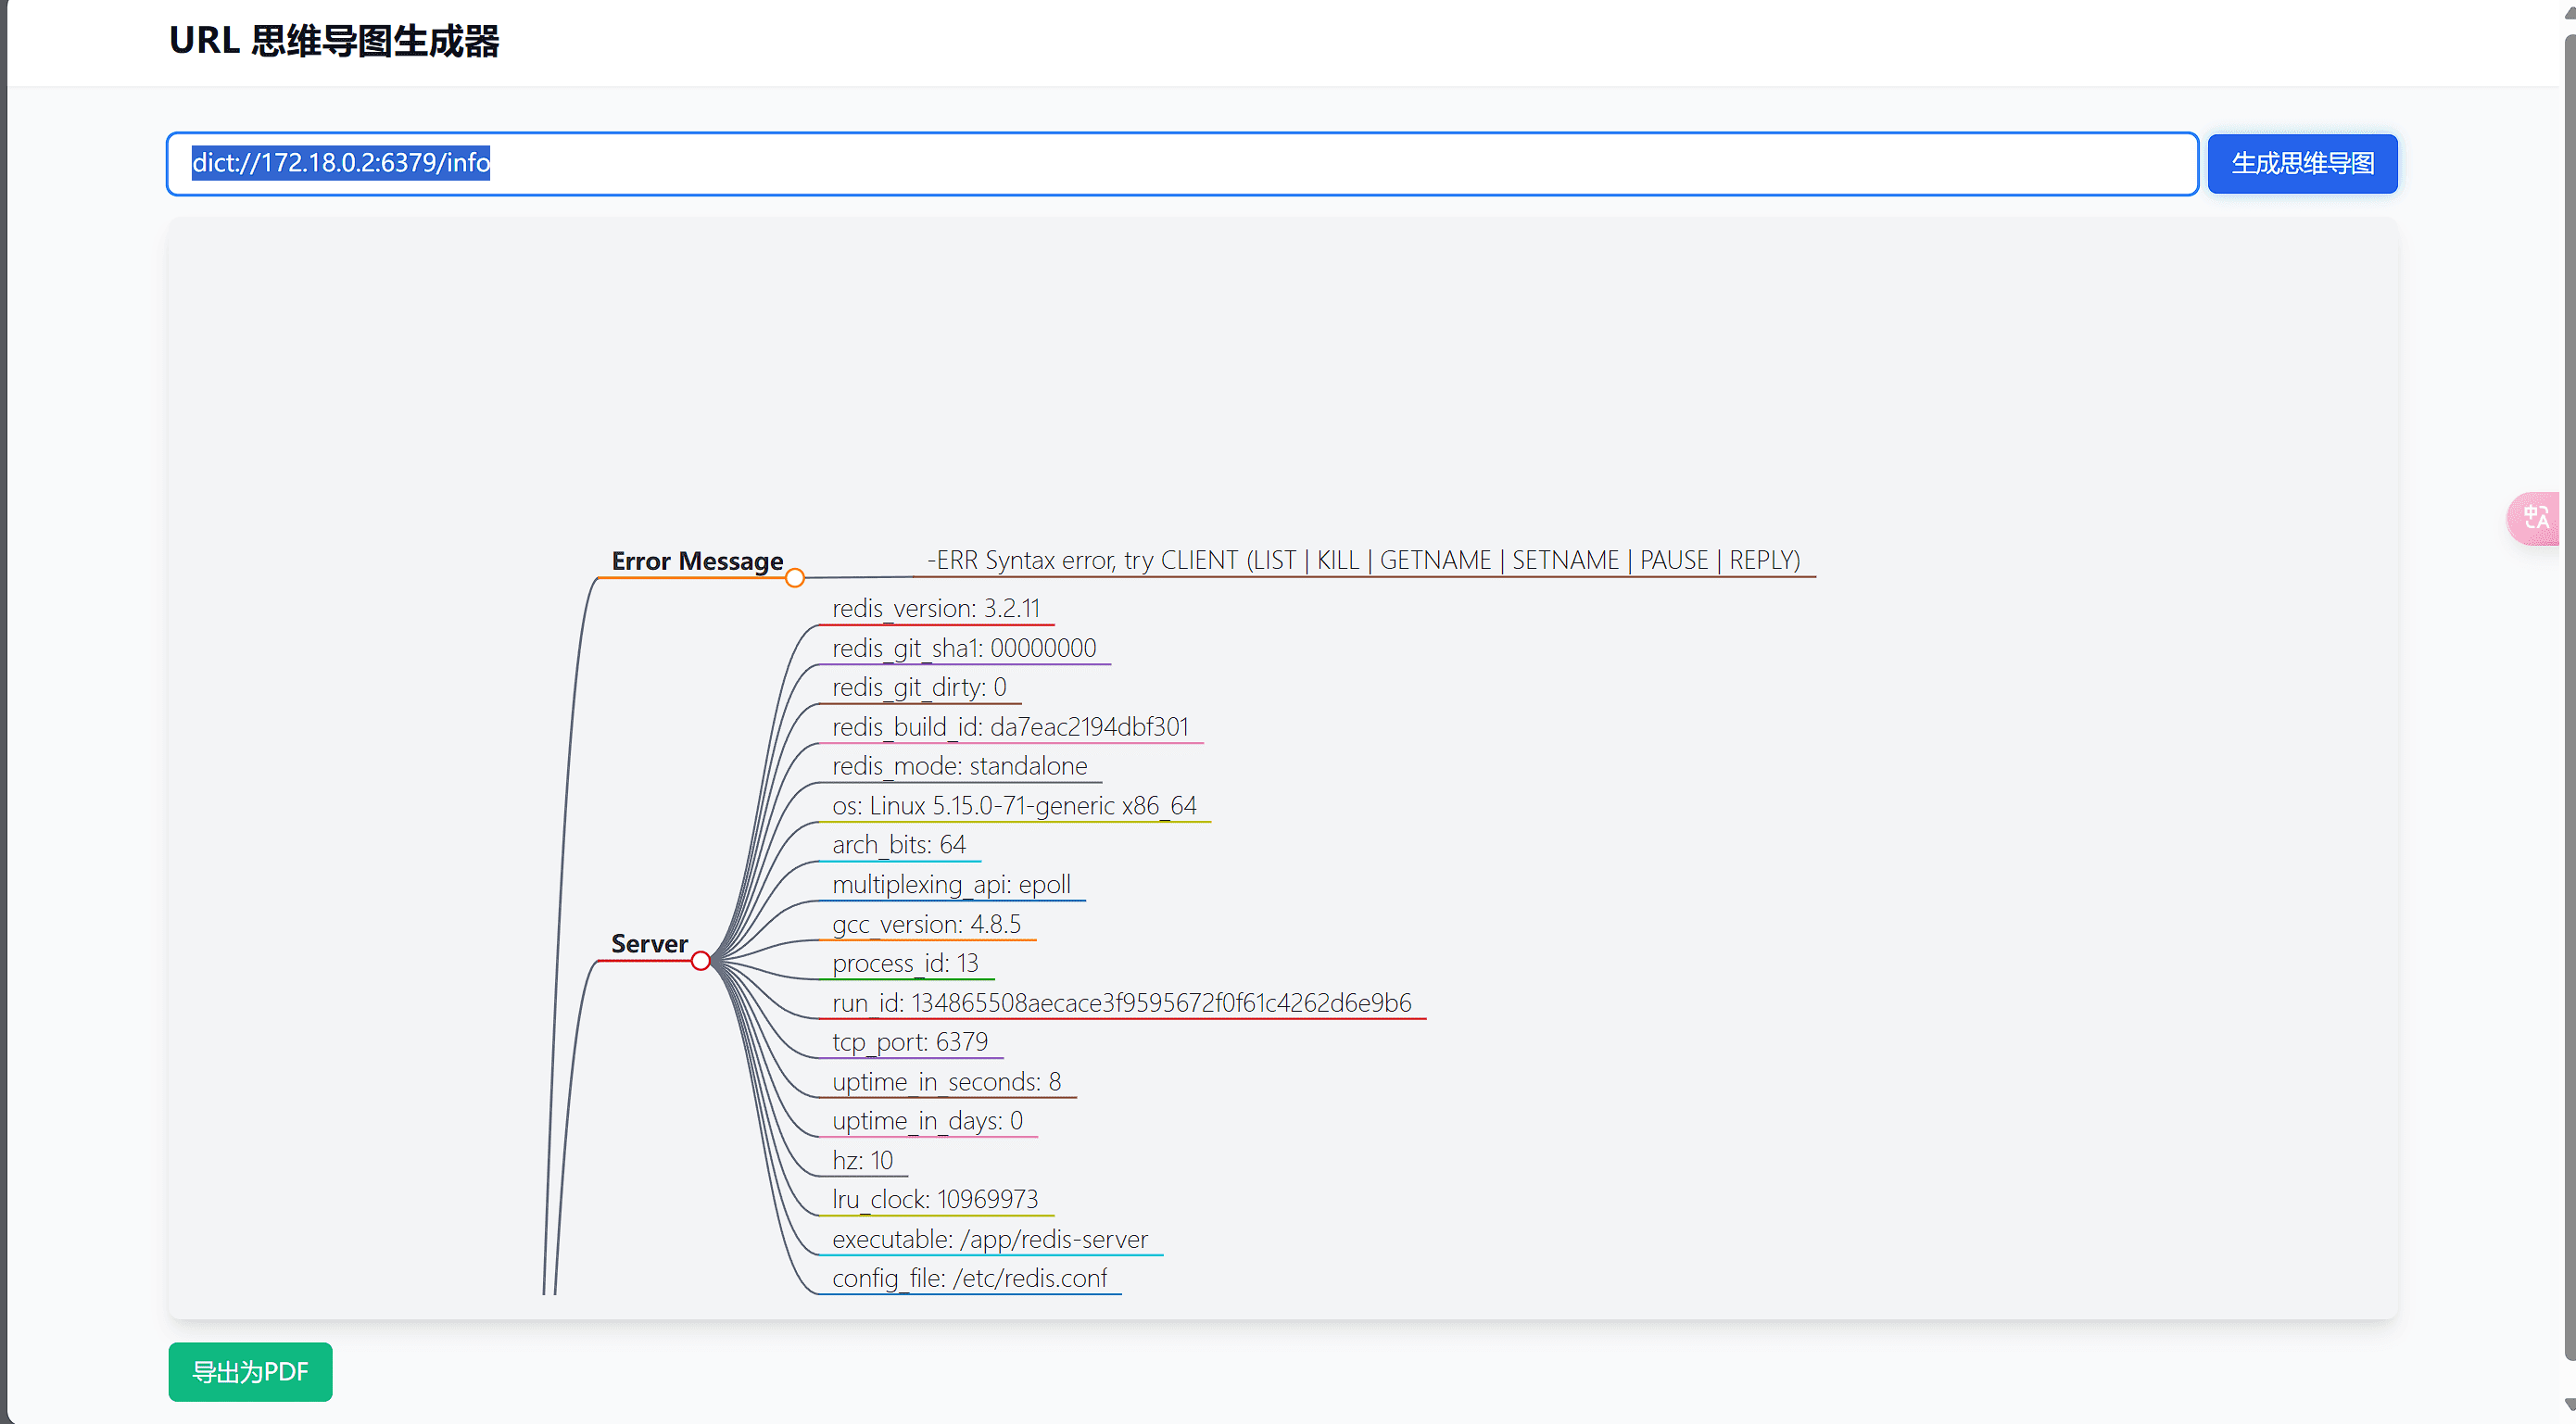Click the executable: /app/redis-server node
2576x1424 pixels.
990,1239
